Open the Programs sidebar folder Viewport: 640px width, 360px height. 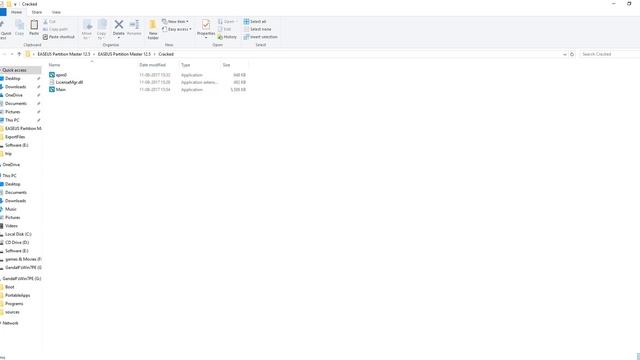click(x=14, y=304)
